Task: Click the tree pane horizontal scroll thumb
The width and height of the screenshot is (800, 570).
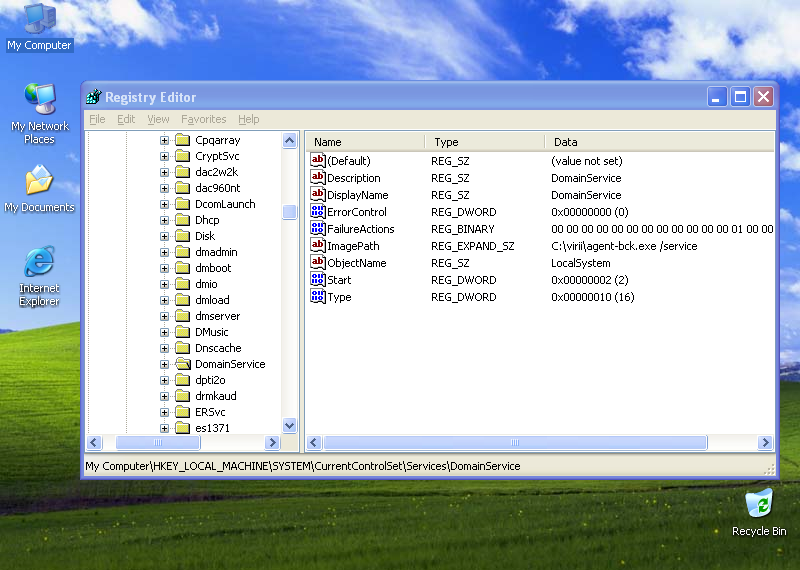Action: point(158,442)
